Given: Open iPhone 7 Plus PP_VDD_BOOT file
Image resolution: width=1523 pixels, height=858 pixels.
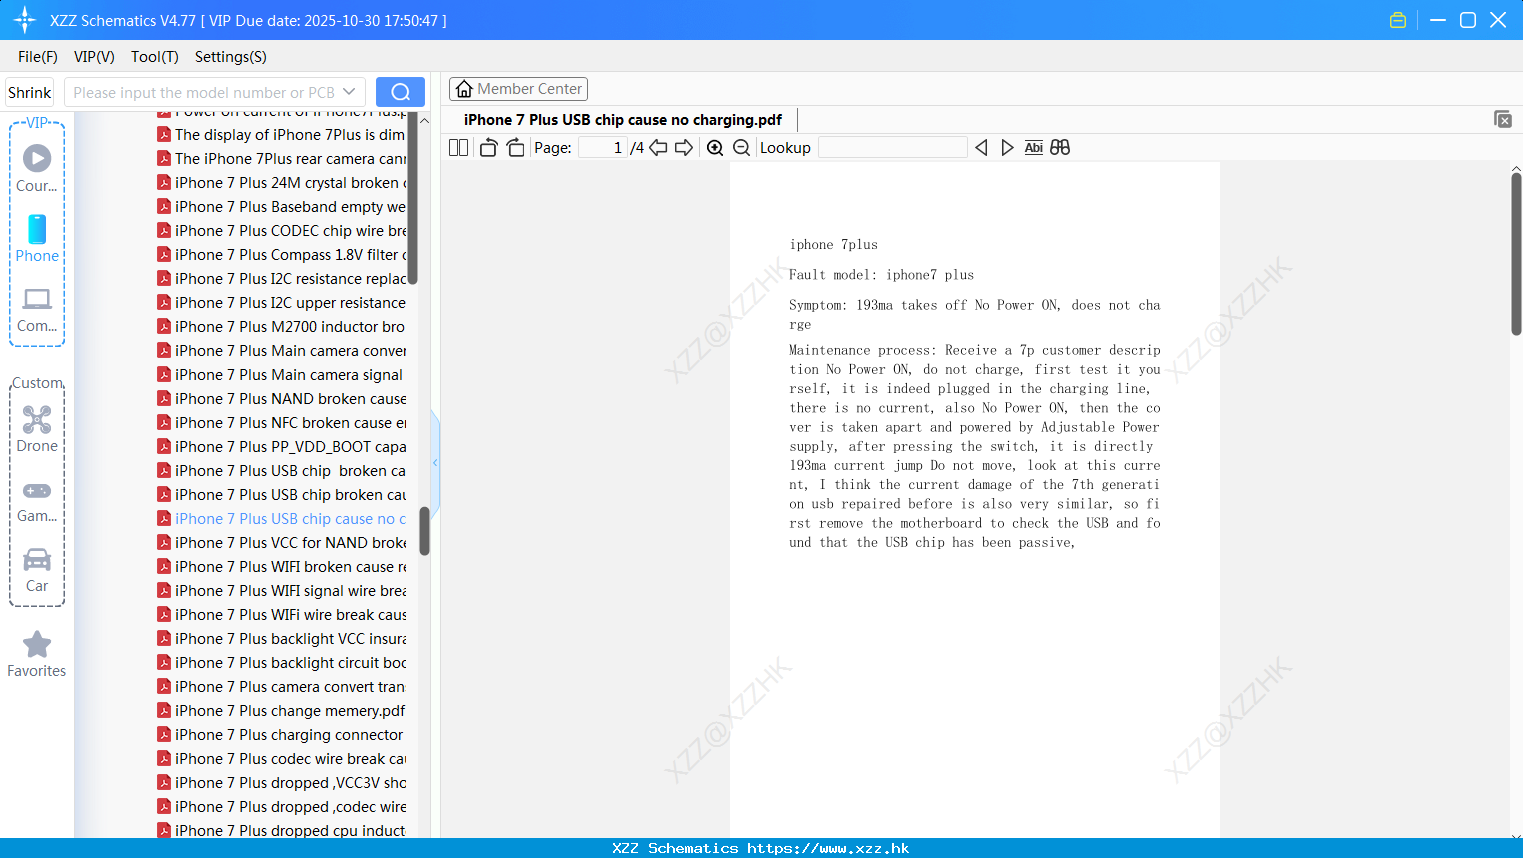Looking at the screenshot, I should (x=282, y=447).
